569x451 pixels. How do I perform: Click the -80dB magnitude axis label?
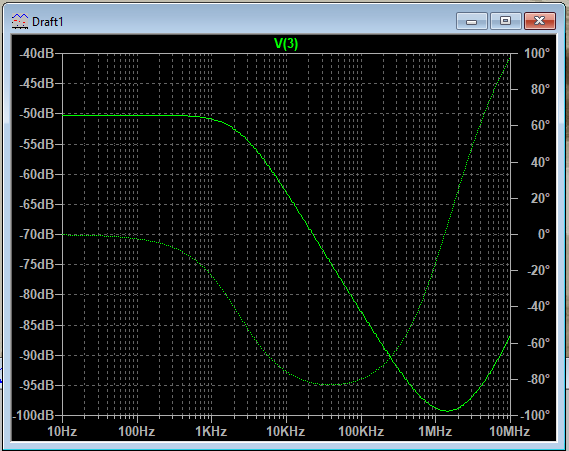coord(36,294)
